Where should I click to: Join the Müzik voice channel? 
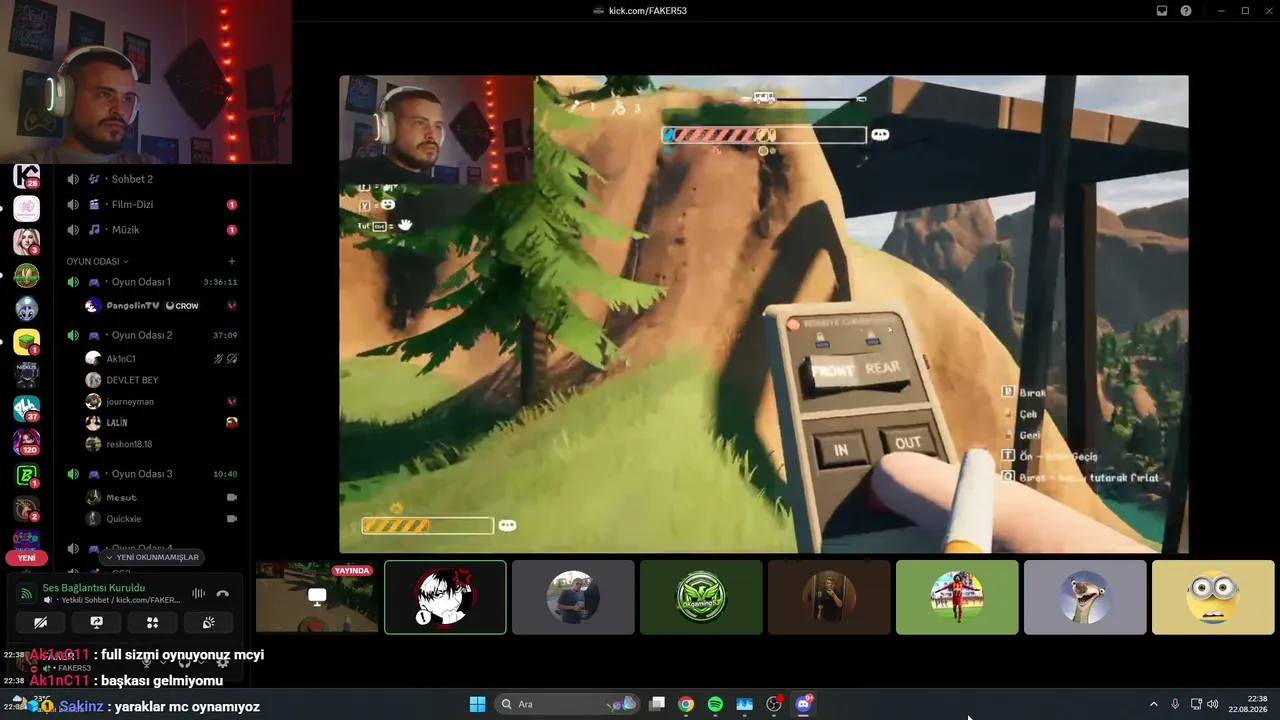pos(152,229)
